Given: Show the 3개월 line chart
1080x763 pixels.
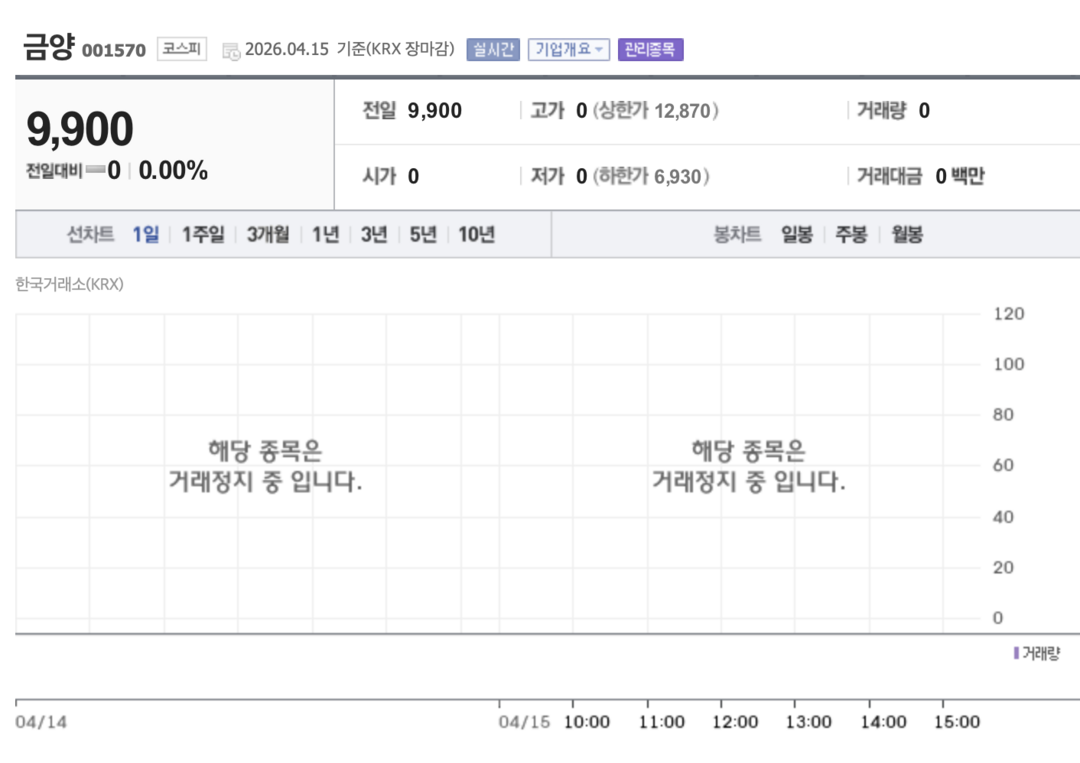Looking at the screenshot, I should pos(268,235).
